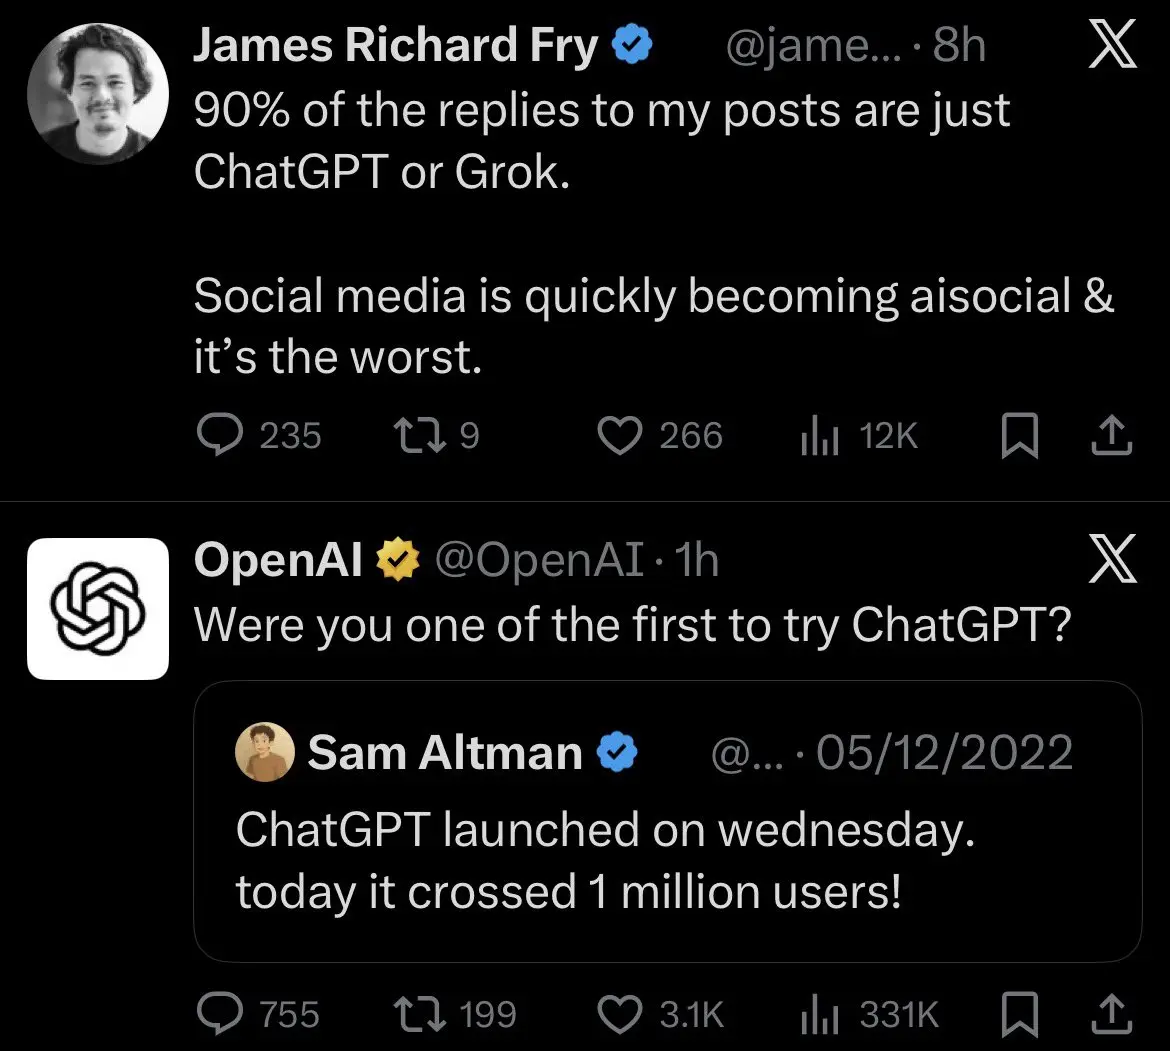Open the OpenAI logo avatar
The image size is (1170, 1051).
(x=98, y=608)
